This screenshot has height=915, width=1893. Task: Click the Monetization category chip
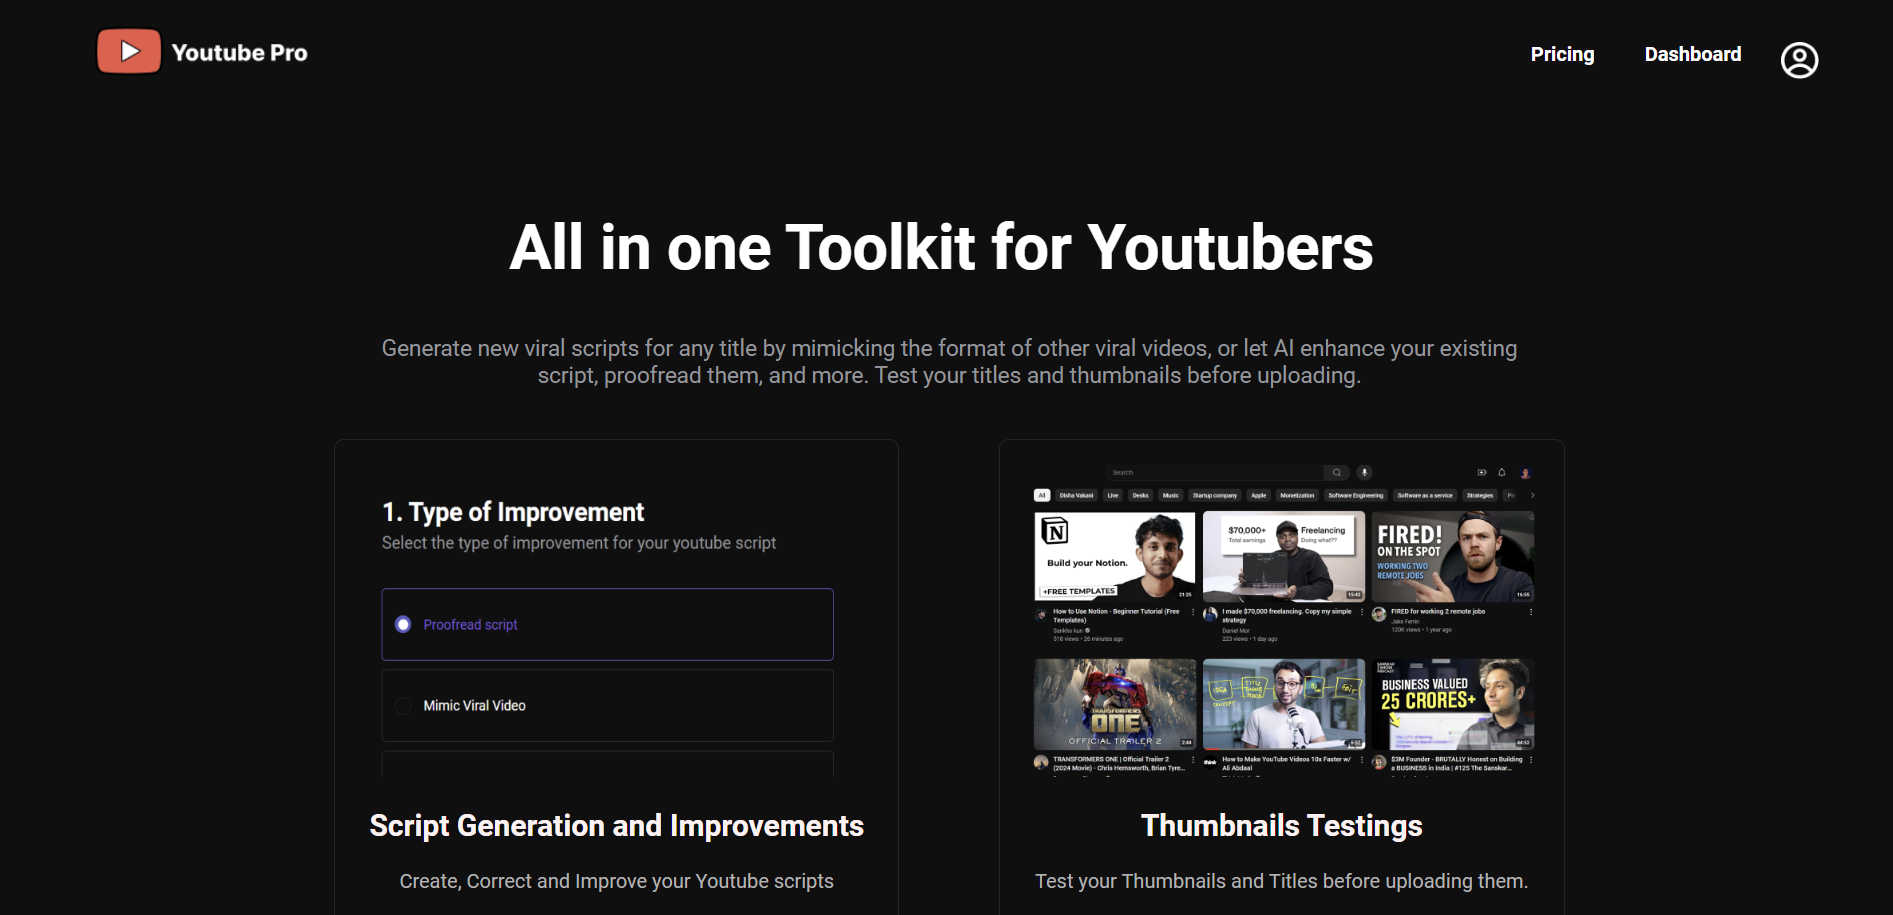pyautogui.click(x=1299, y=495)
